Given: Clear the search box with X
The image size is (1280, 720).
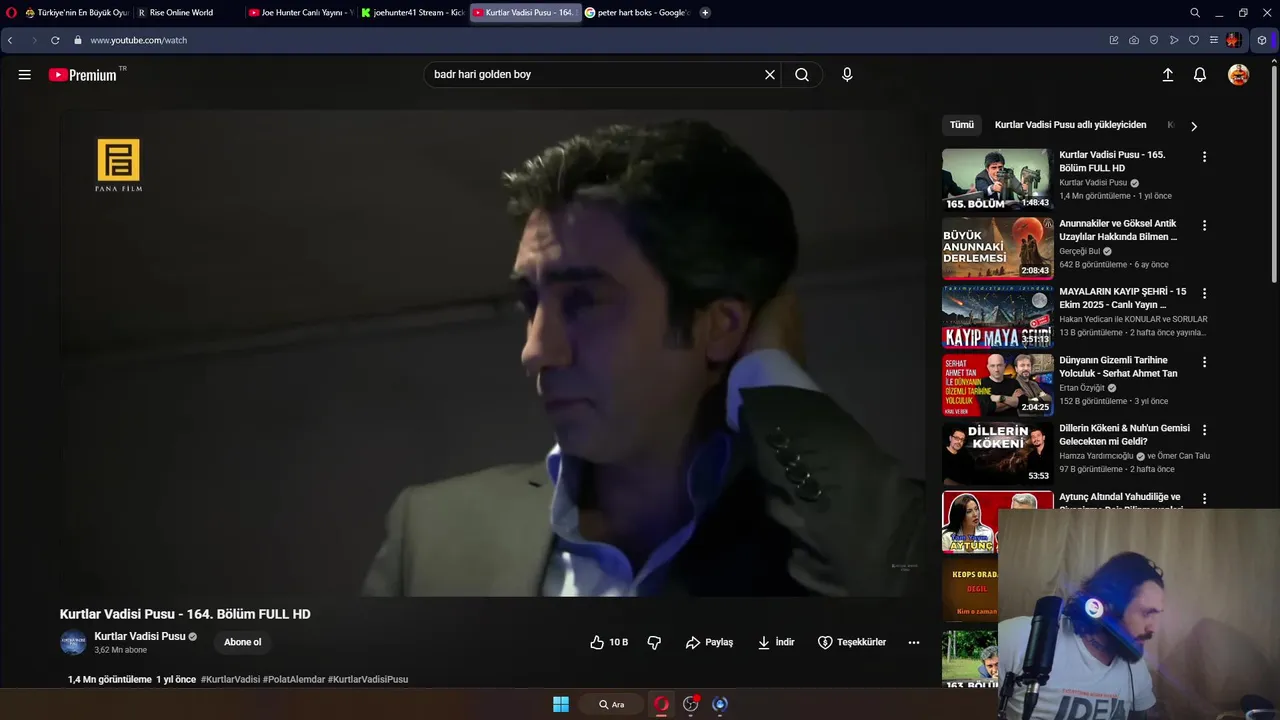Looking at the screenshot, I should click(770, 75).
